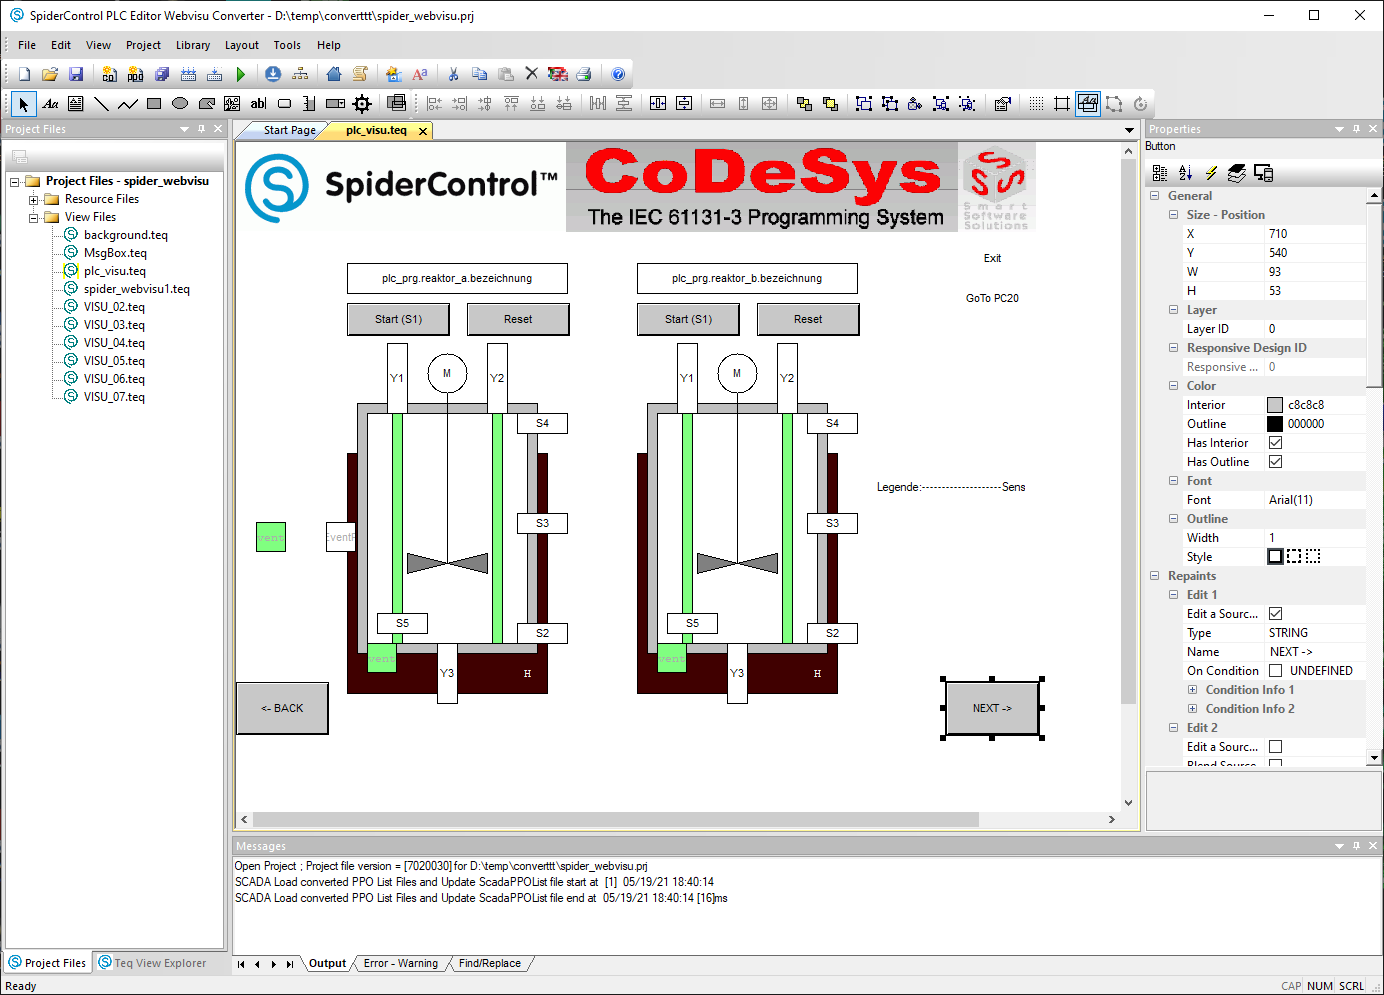Switch properties to categorized view
1384x995 pixels.
point(1160,172)
